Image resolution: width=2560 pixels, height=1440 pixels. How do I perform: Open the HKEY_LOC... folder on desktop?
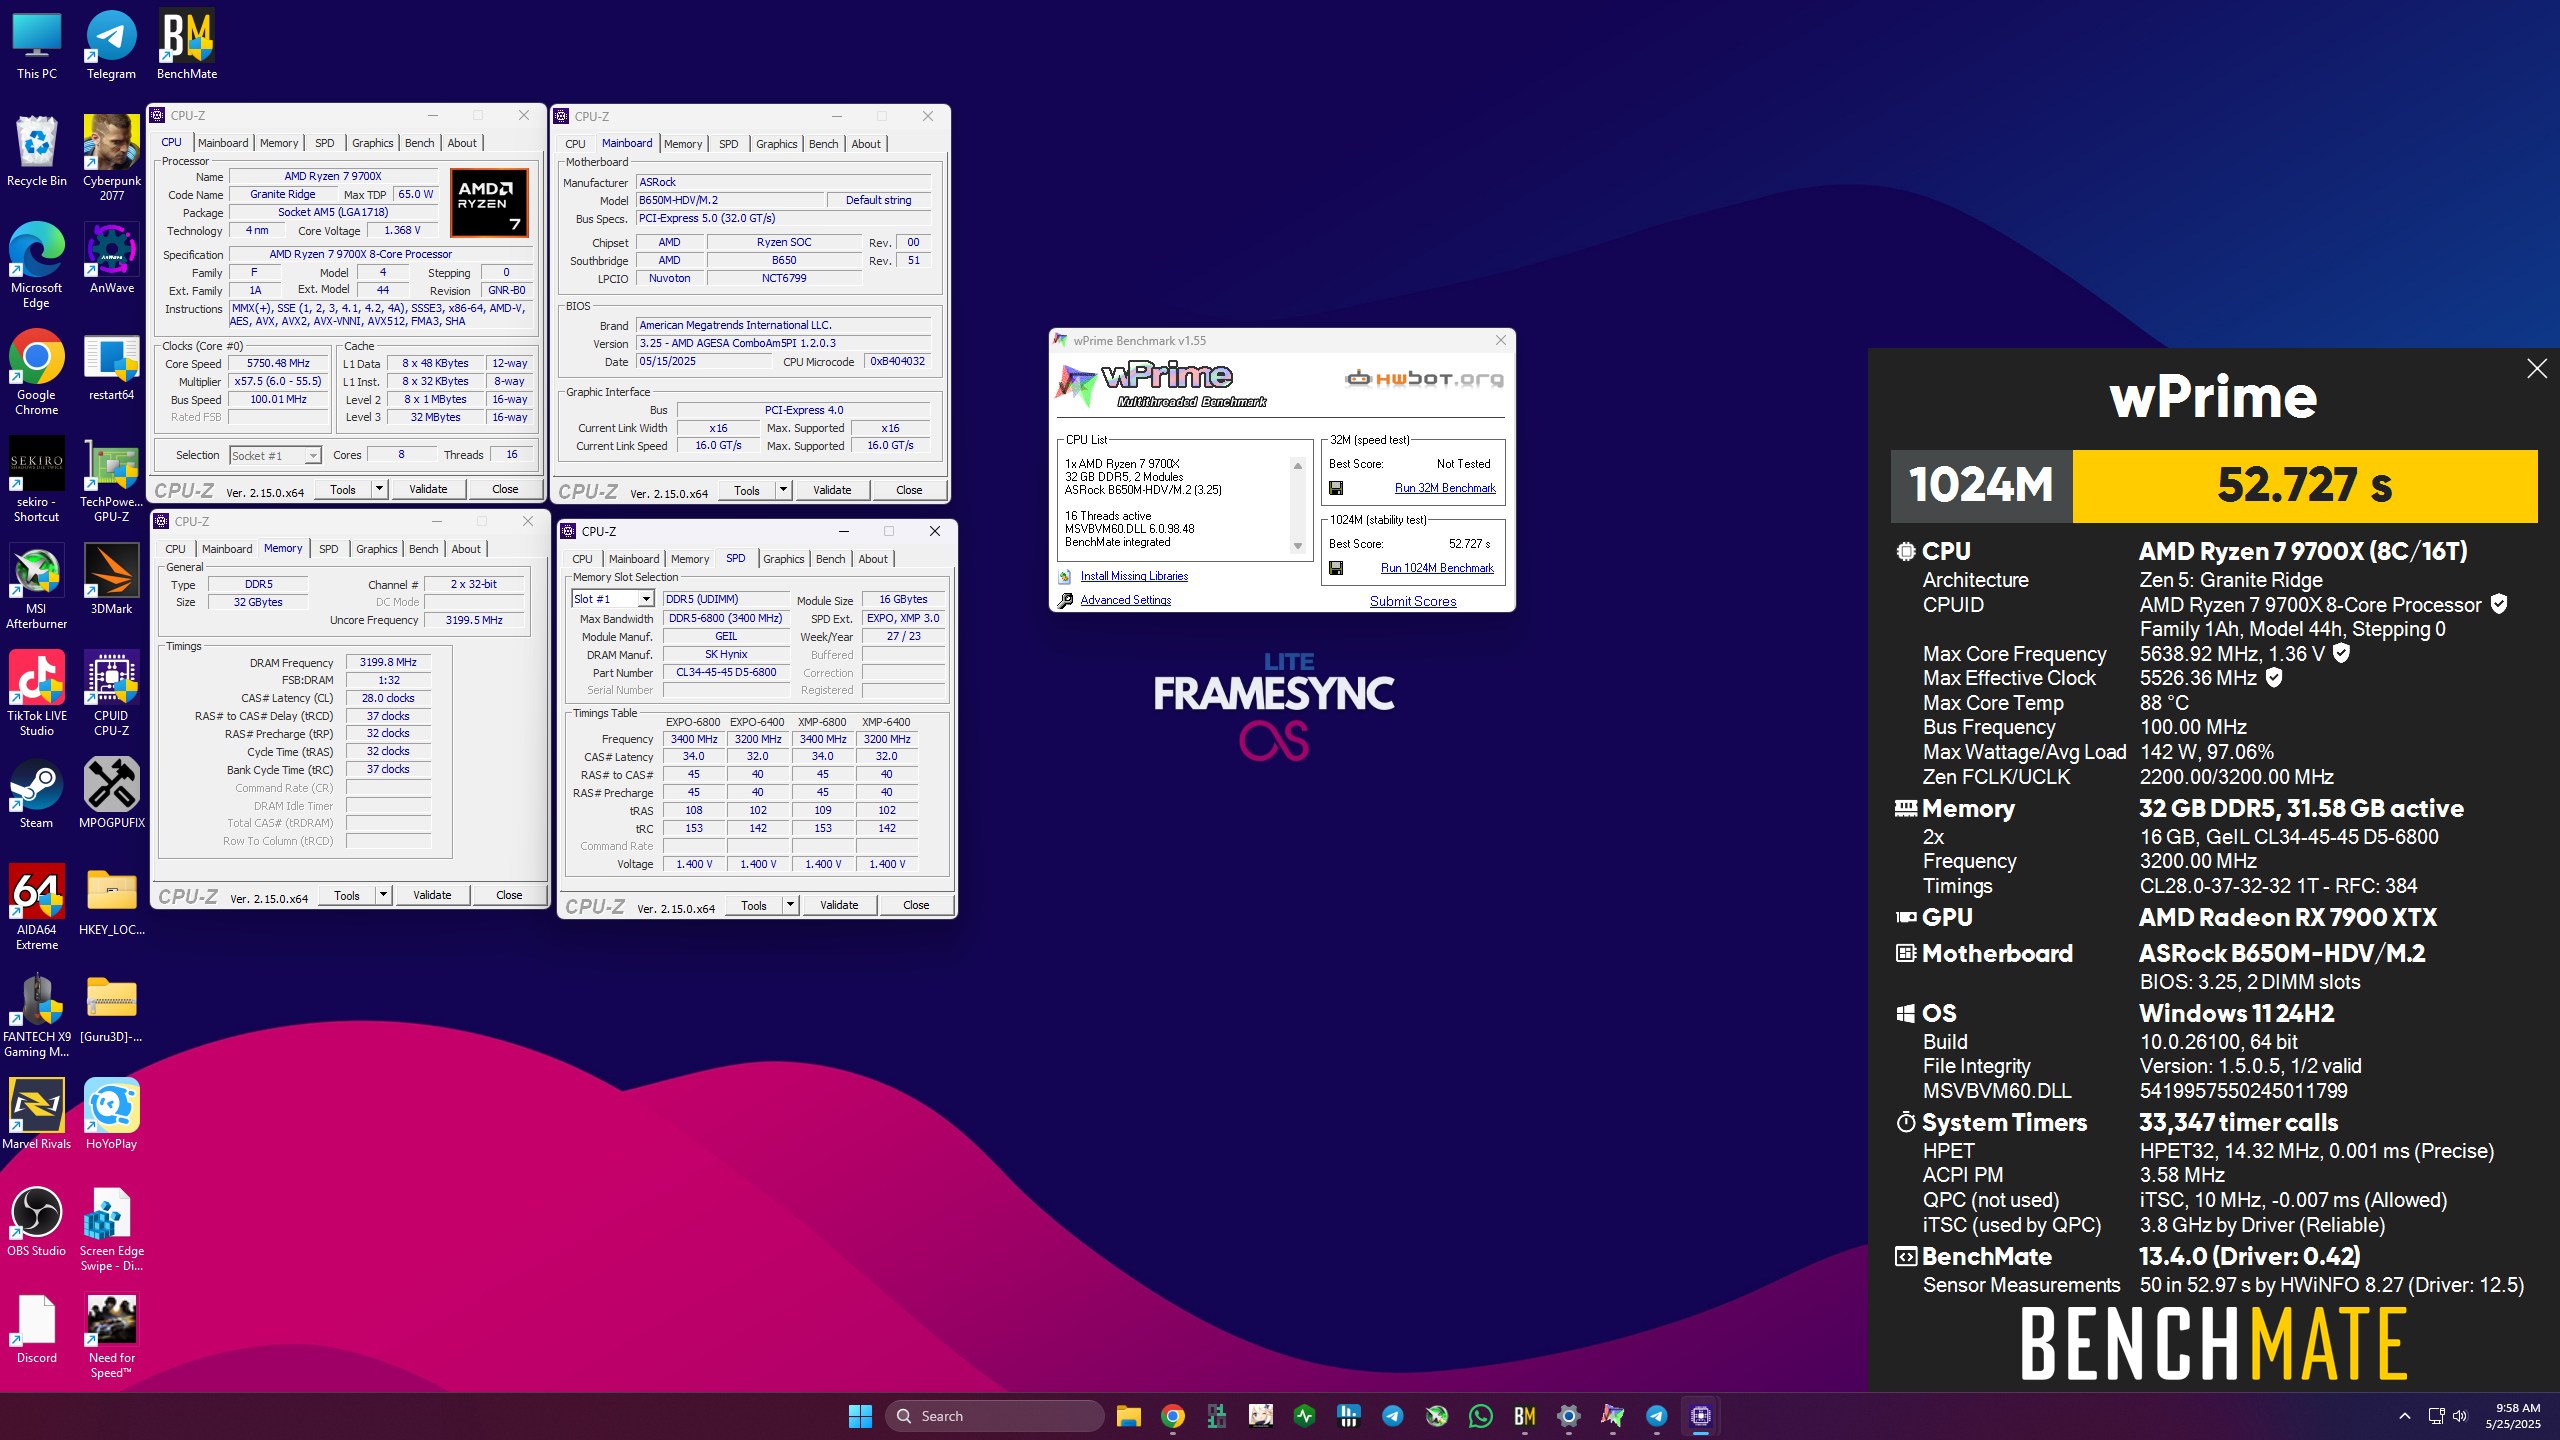pyautogui.click(x=111, y=900)
